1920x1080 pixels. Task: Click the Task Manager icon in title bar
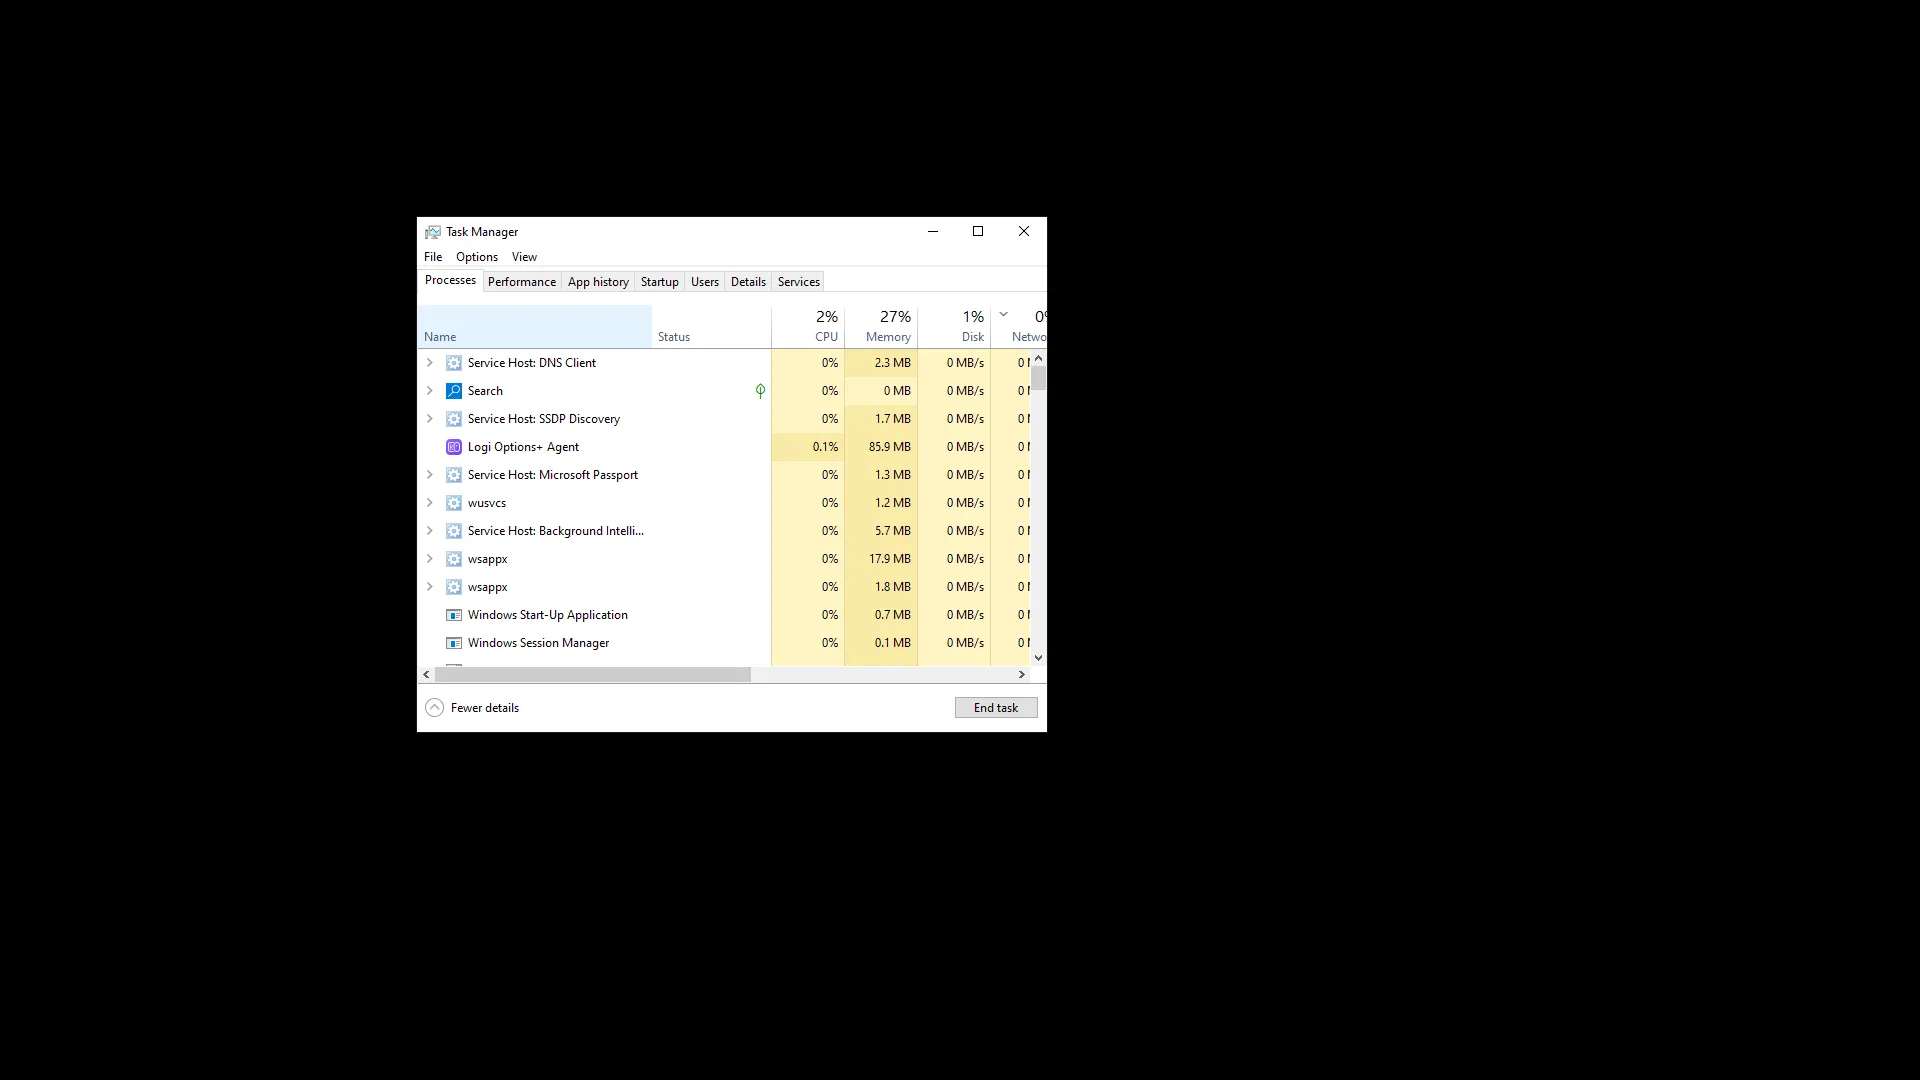433,231
